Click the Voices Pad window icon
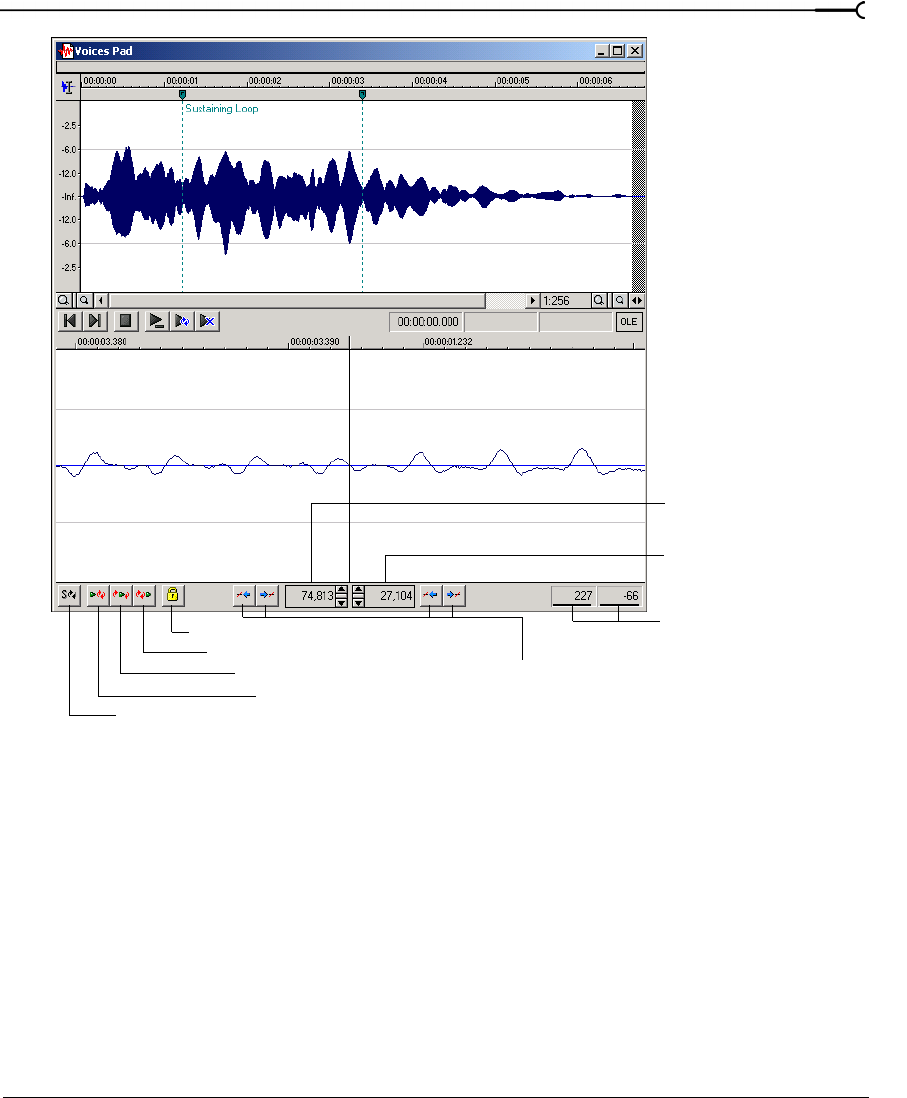This screenshot has height=1098, width=907. [x=67, y=51]
